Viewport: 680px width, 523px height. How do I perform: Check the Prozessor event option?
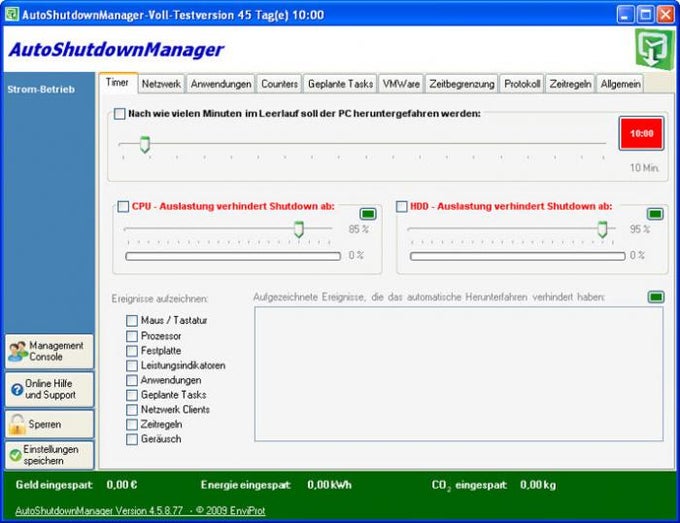(x=132, y=336)
